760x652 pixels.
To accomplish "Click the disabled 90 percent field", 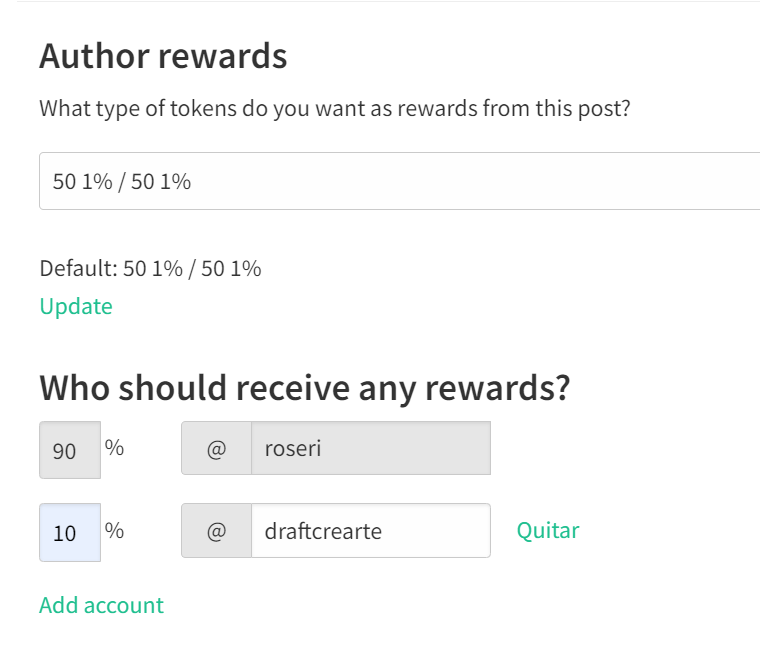I will (x=69, y=450).
